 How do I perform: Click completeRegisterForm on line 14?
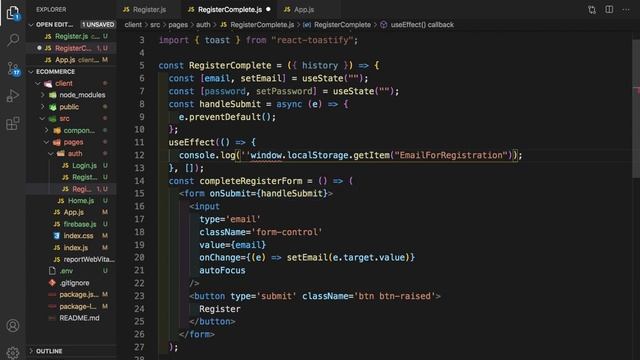click(x=250, y=181)
